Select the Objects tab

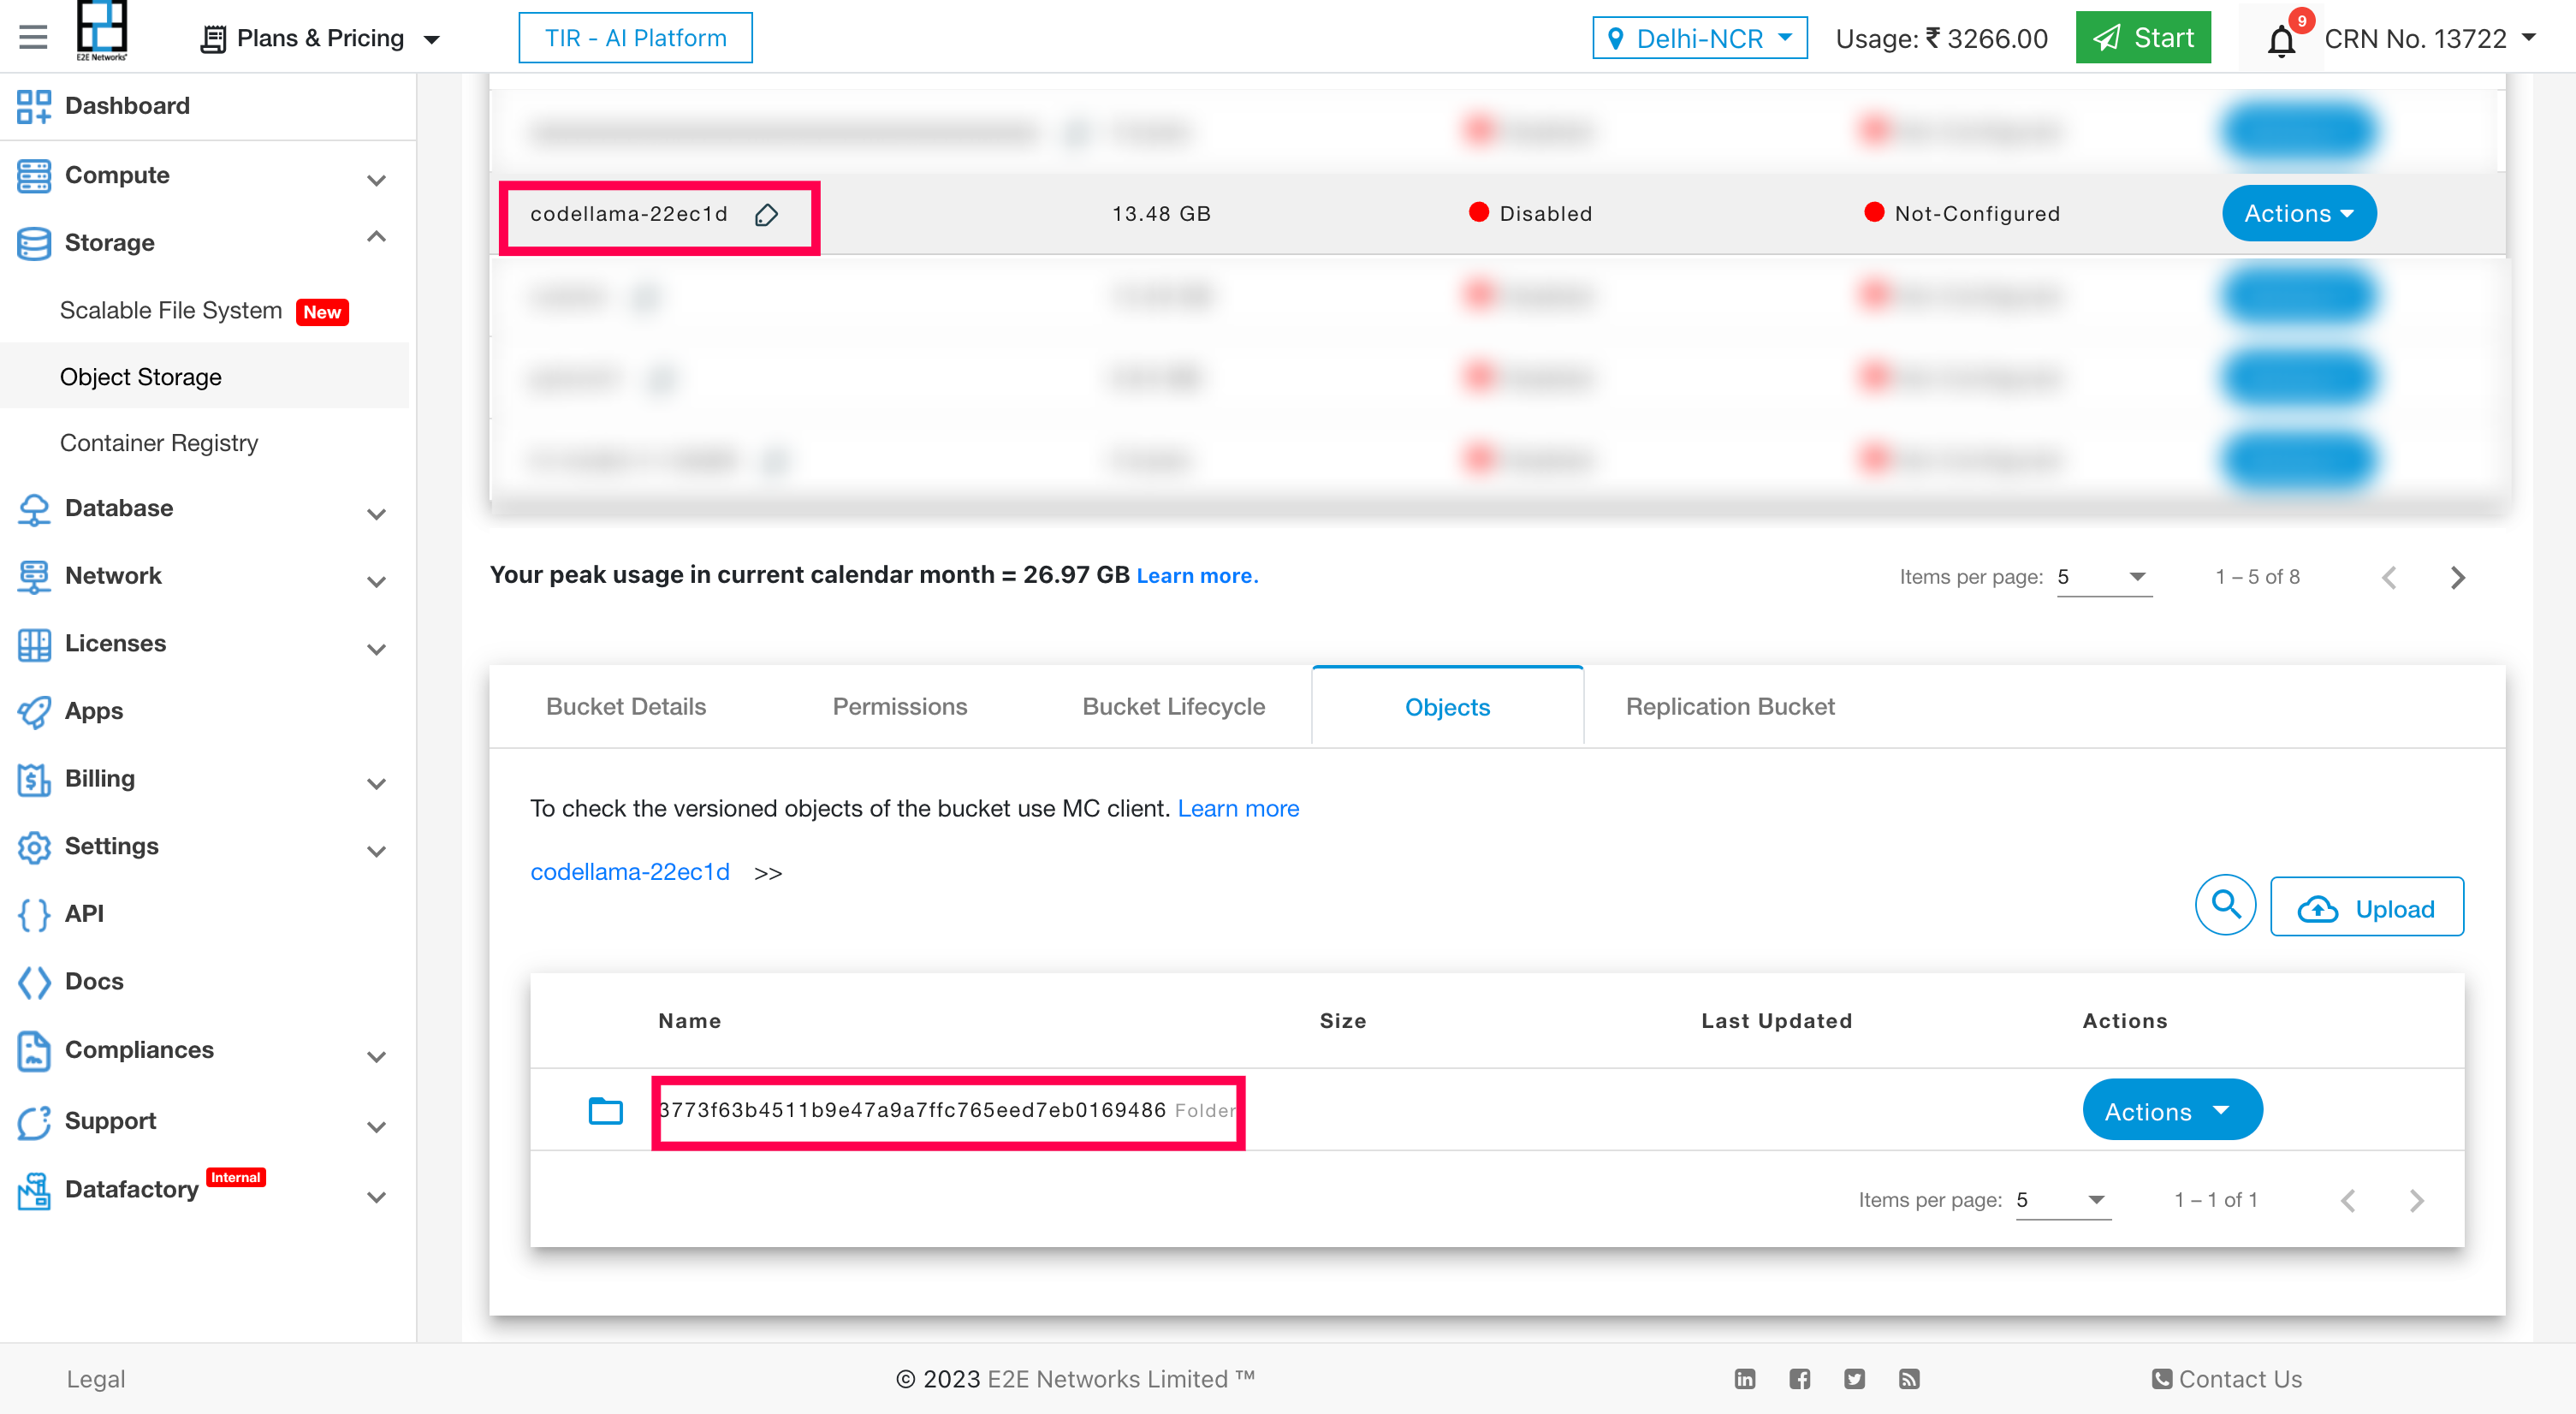(1447, 706)
